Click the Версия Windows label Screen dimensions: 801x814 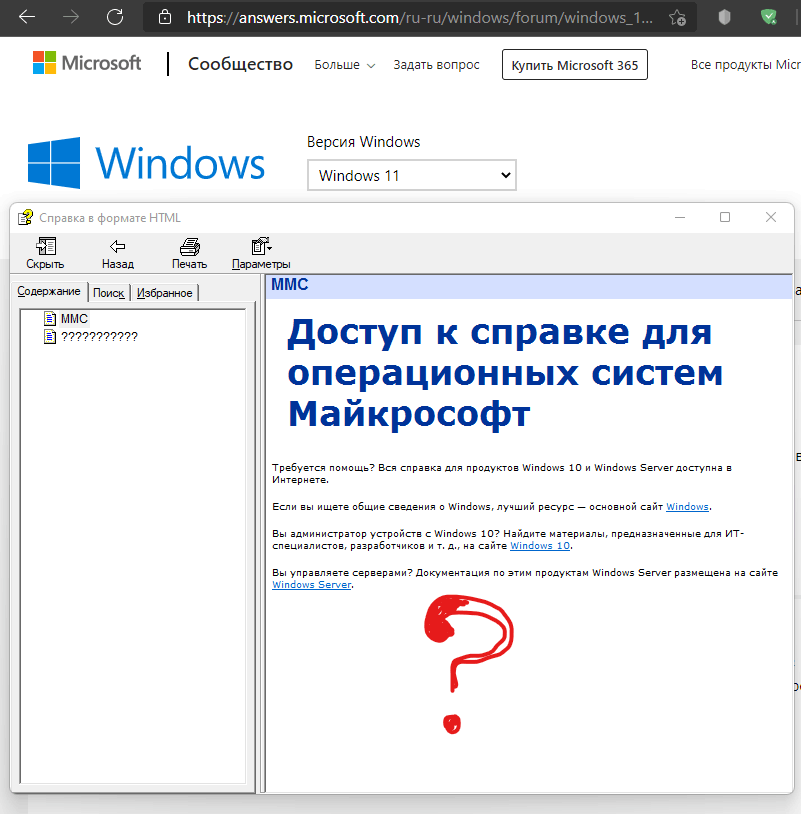click(x=363, y=142)
